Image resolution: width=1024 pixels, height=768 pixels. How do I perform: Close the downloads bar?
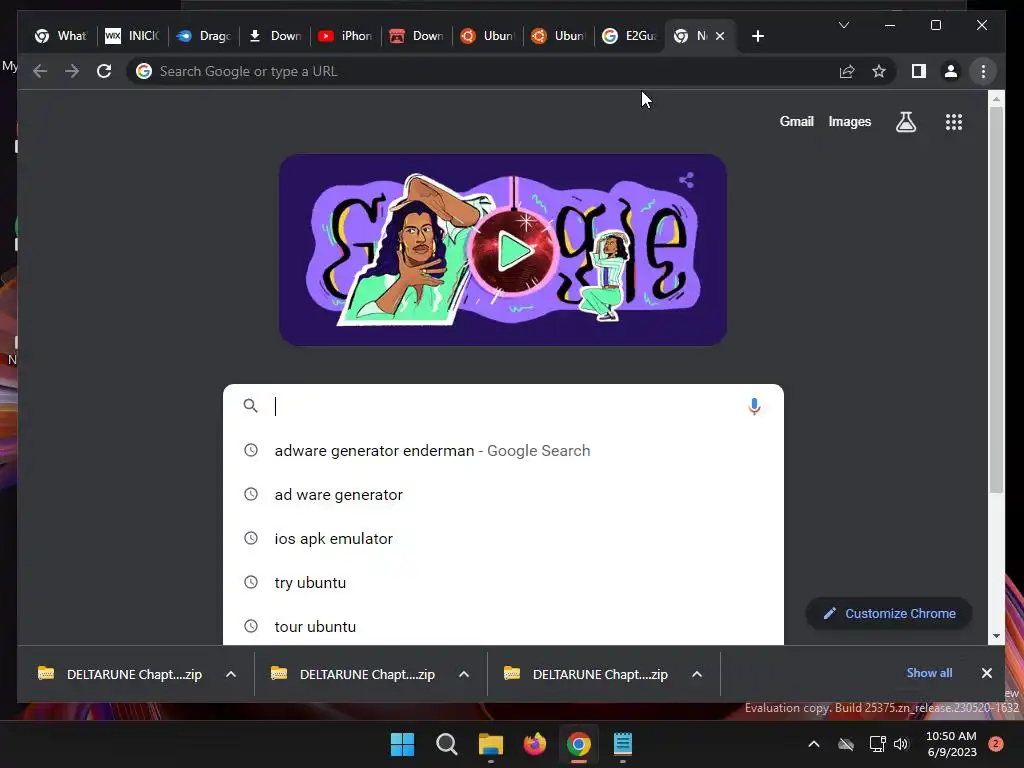click(x=986, y=673)
